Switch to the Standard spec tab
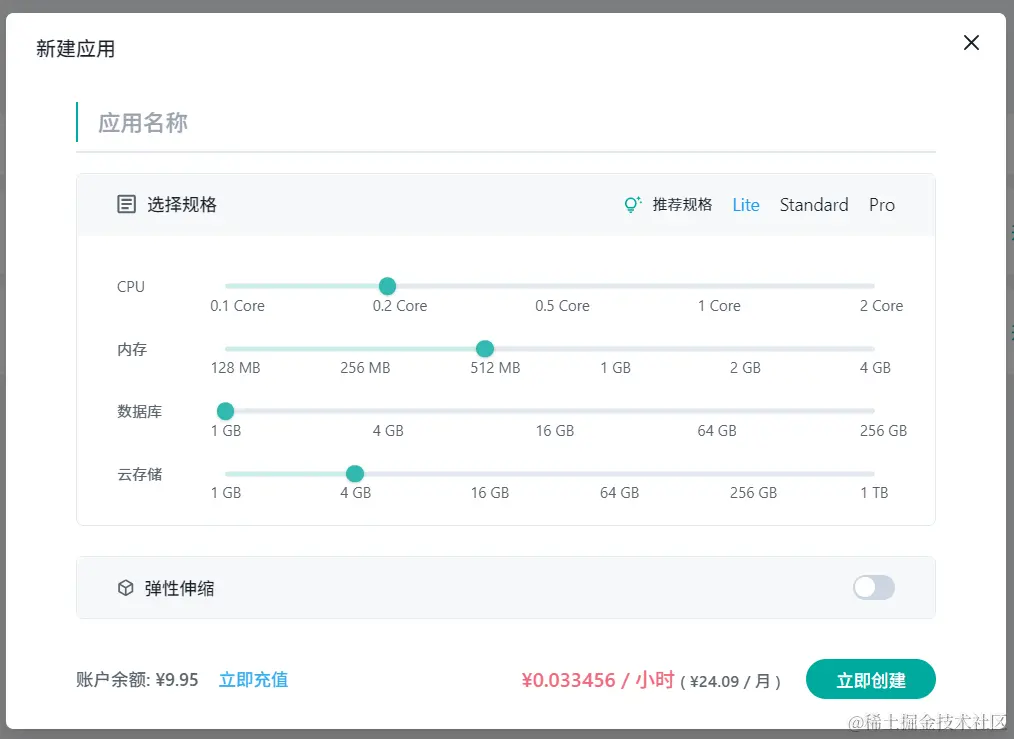The image size is (1014, 739). [813, 204]
